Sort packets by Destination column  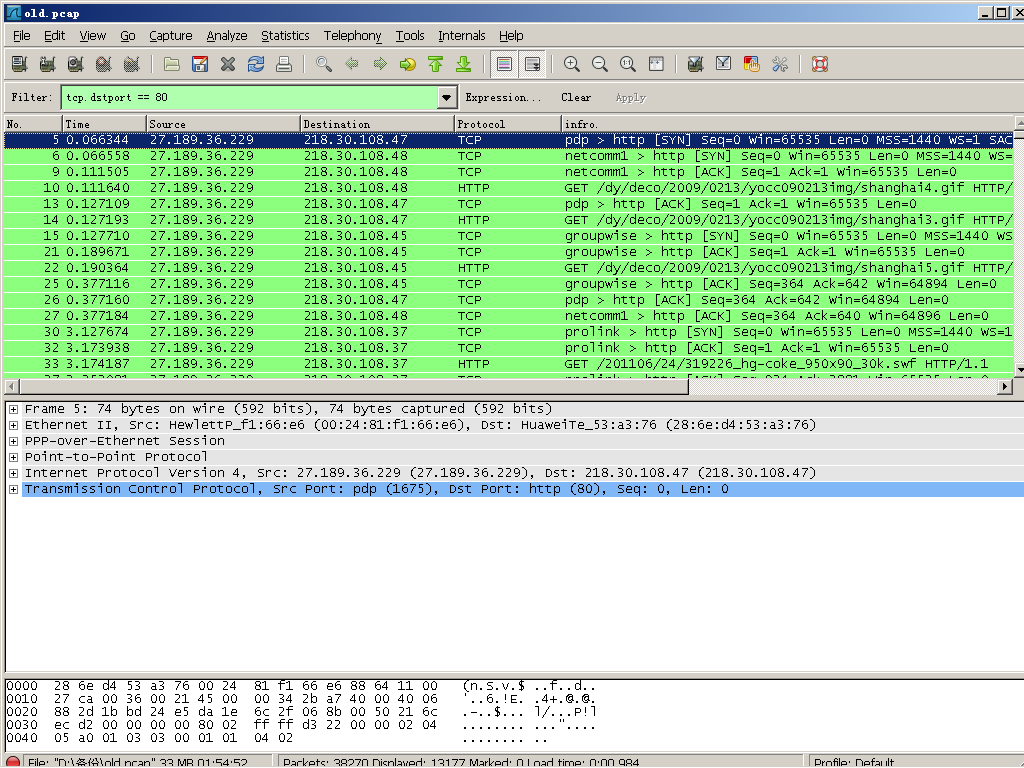377,123
